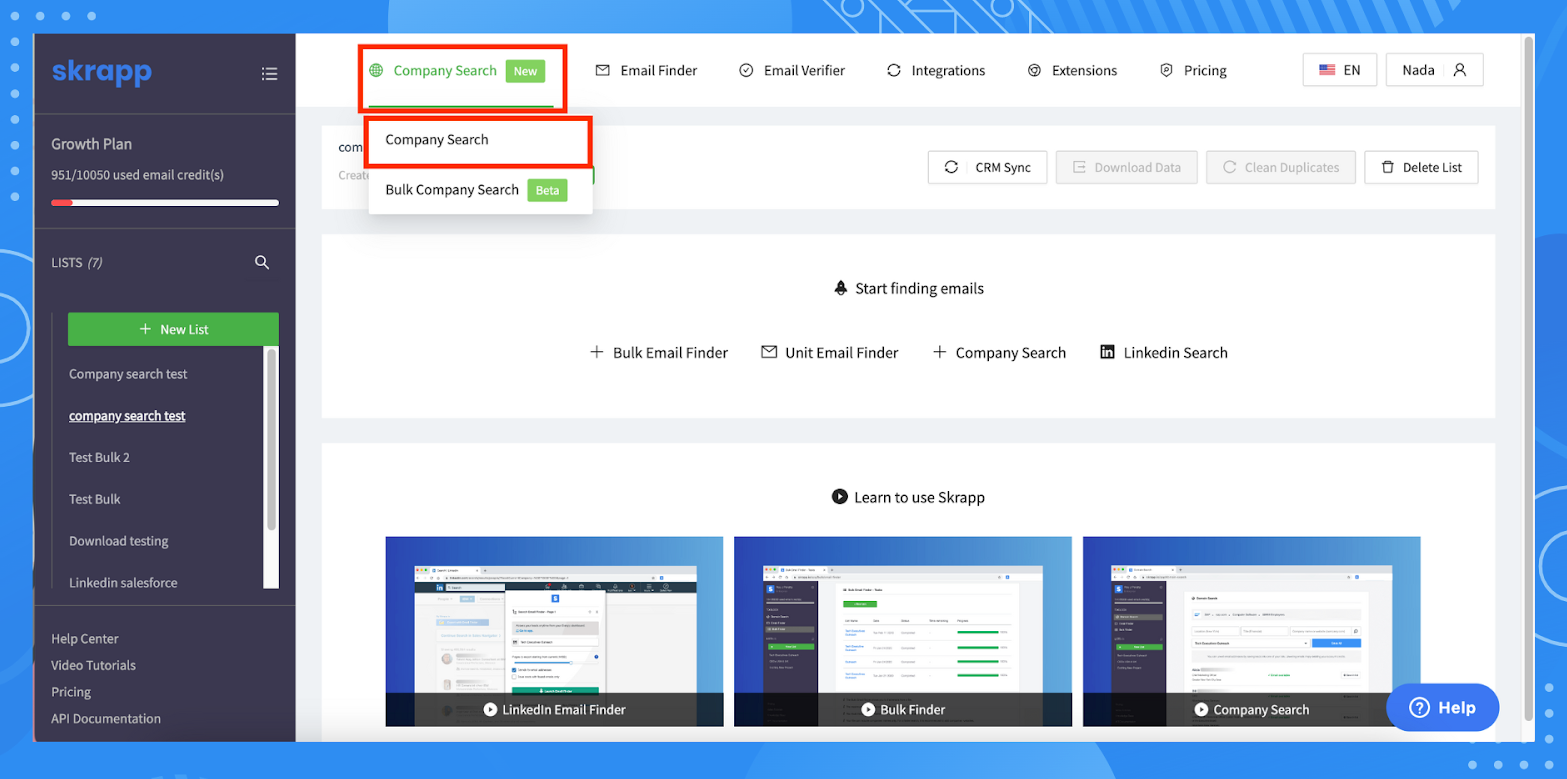Play the LinkedIn Email Finder video thumbnail
The width and height of the screenshot is (1567, 779).
[554, 631]
